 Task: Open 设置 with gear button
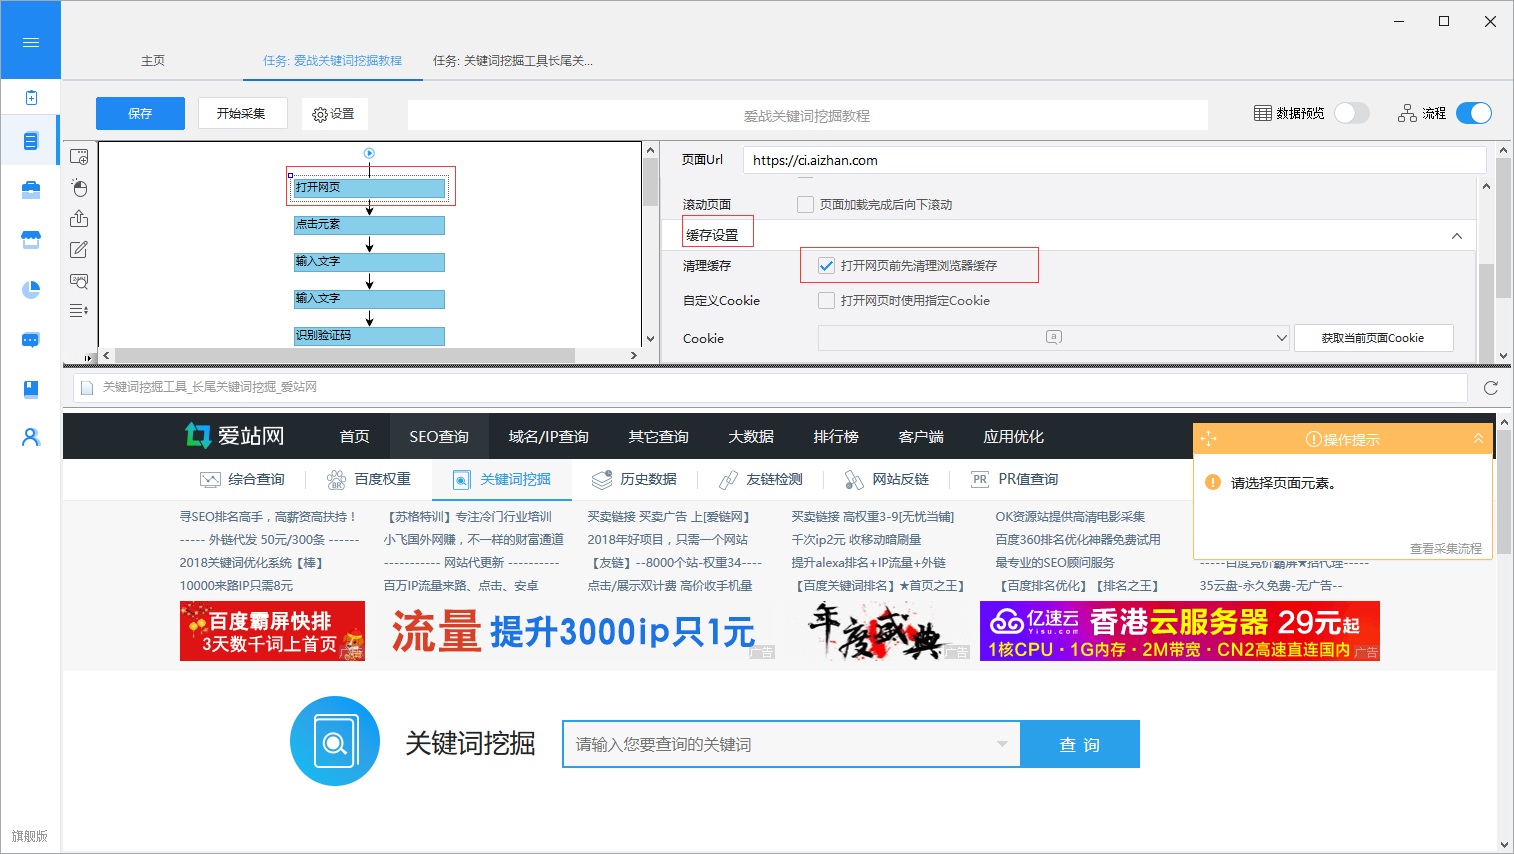click(x=334, y=113)
